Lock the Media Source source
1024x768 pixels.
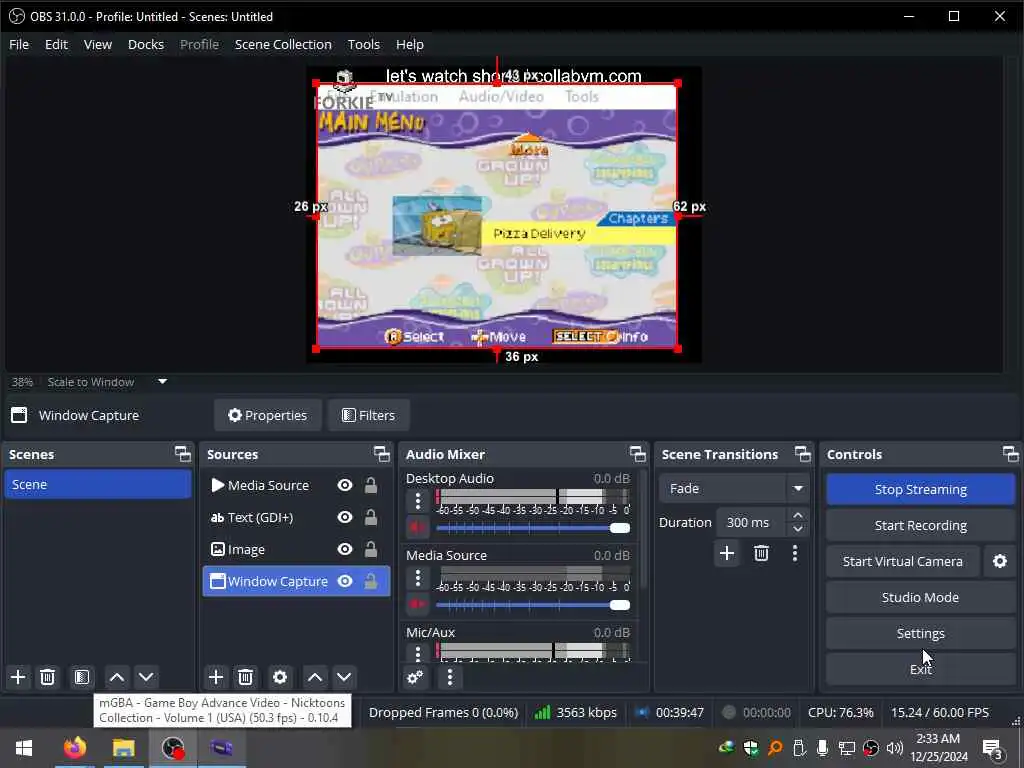371,485
